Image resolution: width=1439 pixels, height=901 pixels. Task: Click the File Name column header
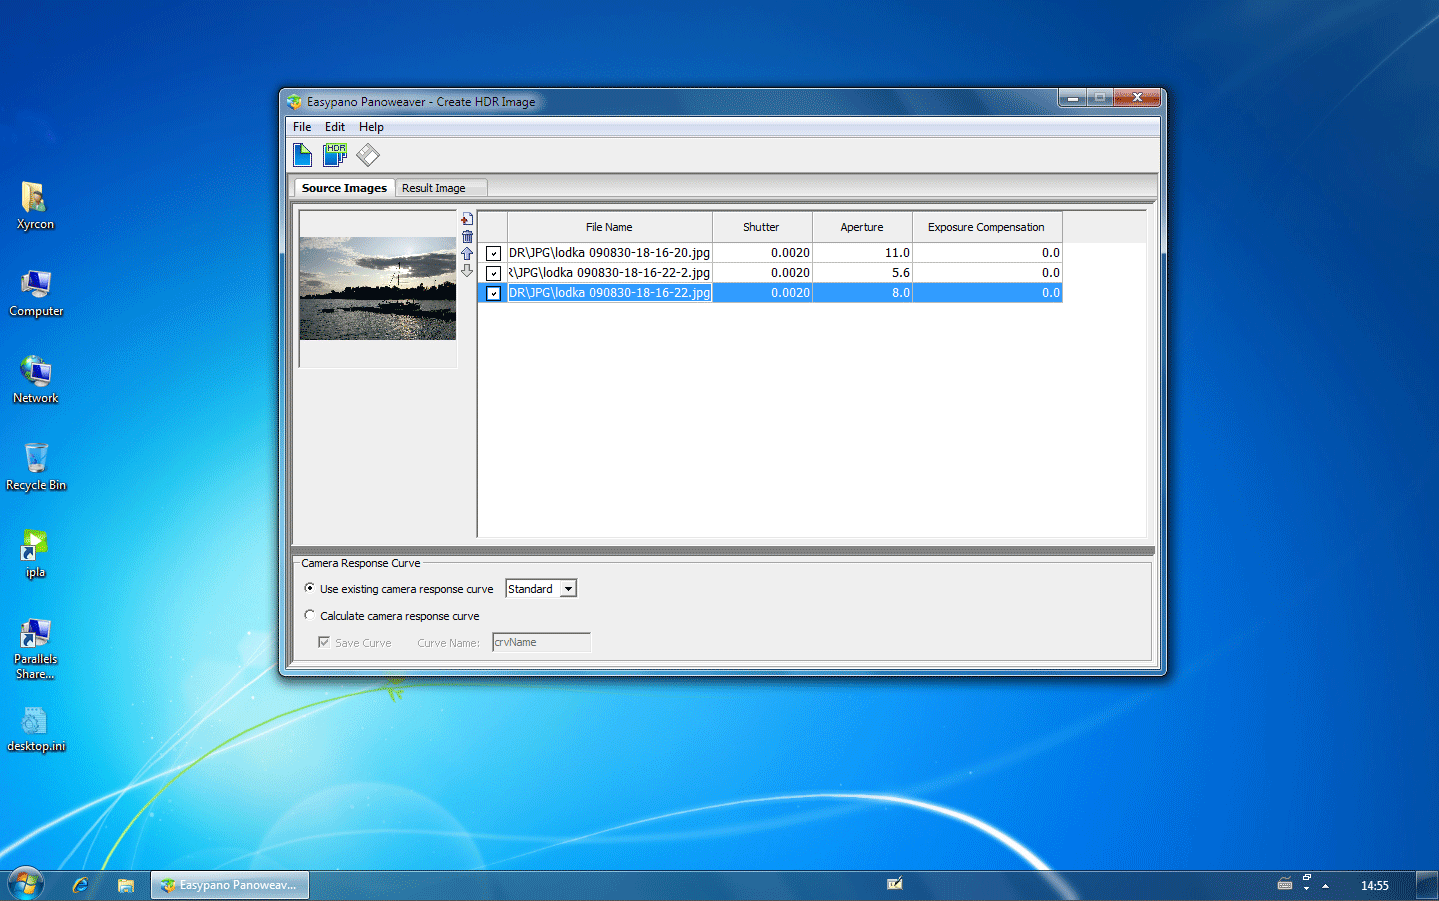tap(609, 227)
